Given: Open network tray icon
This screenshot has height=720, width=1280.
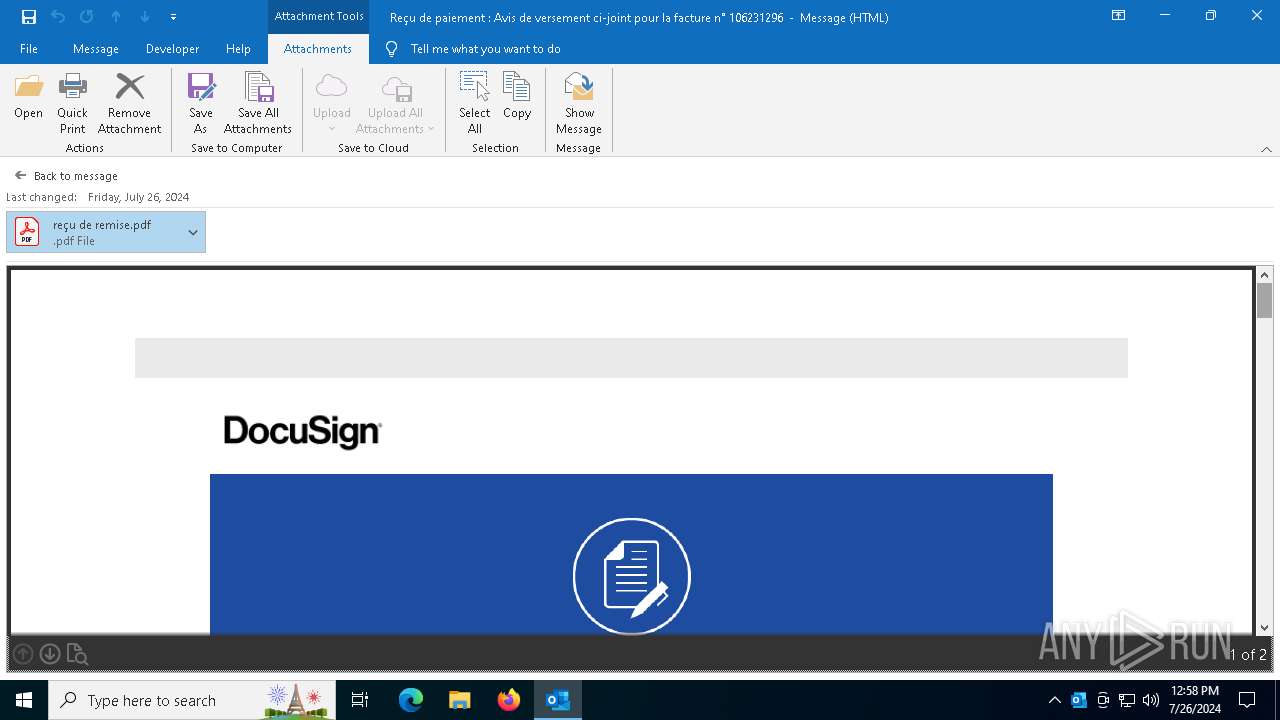Looking at the screenshot, I should tap(1127, 700).
